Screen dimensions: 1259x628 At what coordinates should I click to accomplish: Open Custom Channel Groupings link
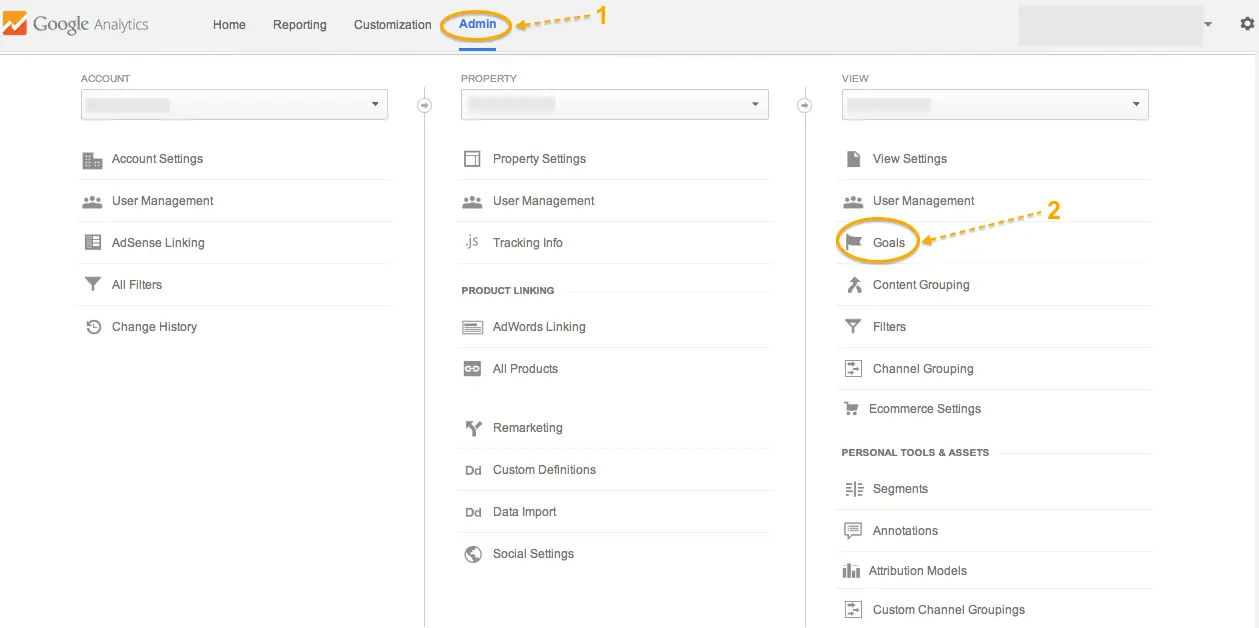(x=948, y=610)
